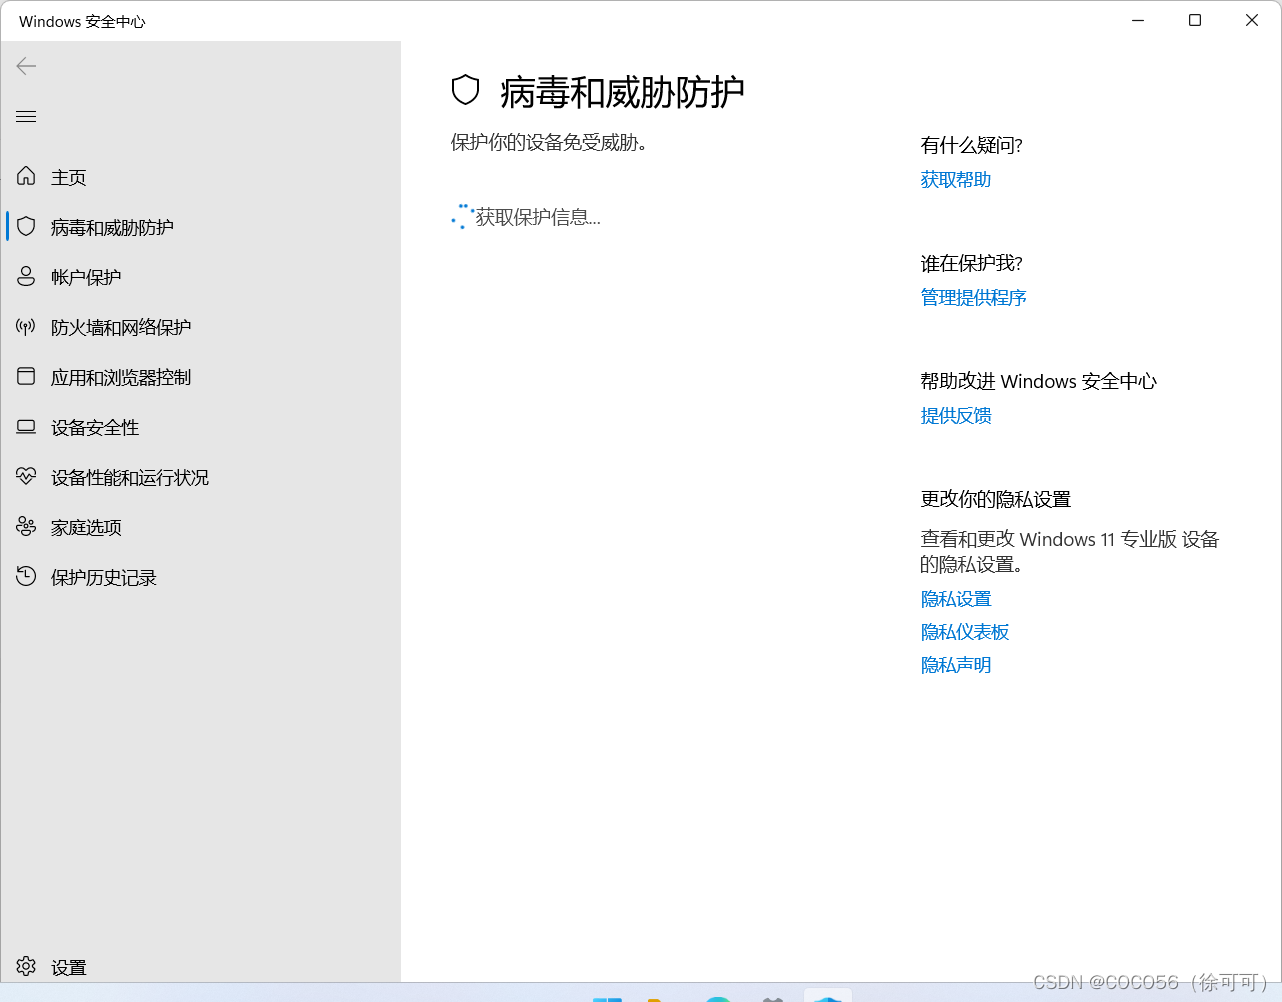Open 设备性能和运行状况 via the heart icon
The height and width of the screenshot is (1002, 1282).
pos(26,476)
